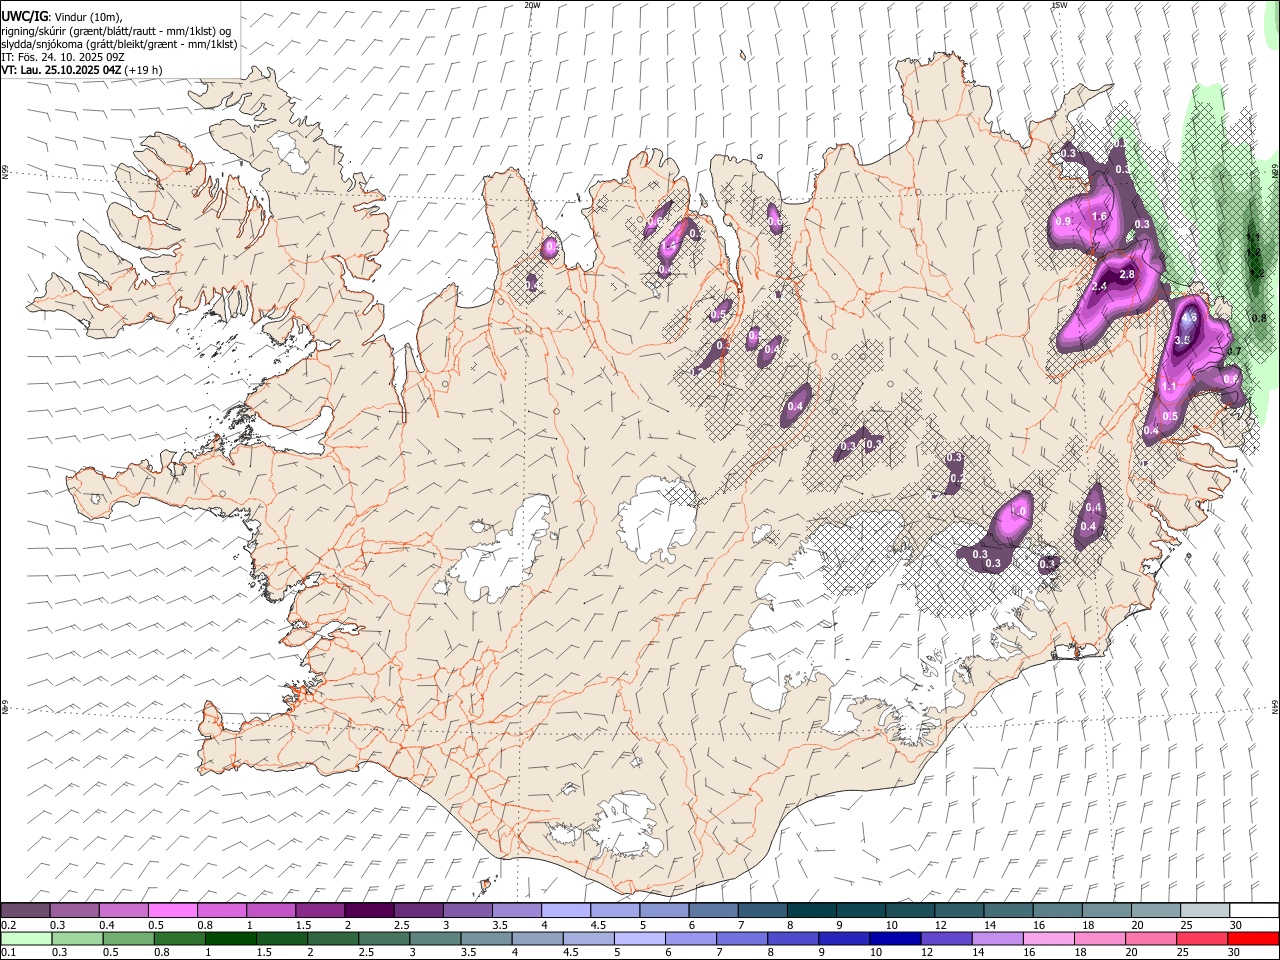This screenshot has height=960, width=1280.
Task: Click the 0.1 label on the rain scale
Action: pyautogui.click(x=8, y=952)
